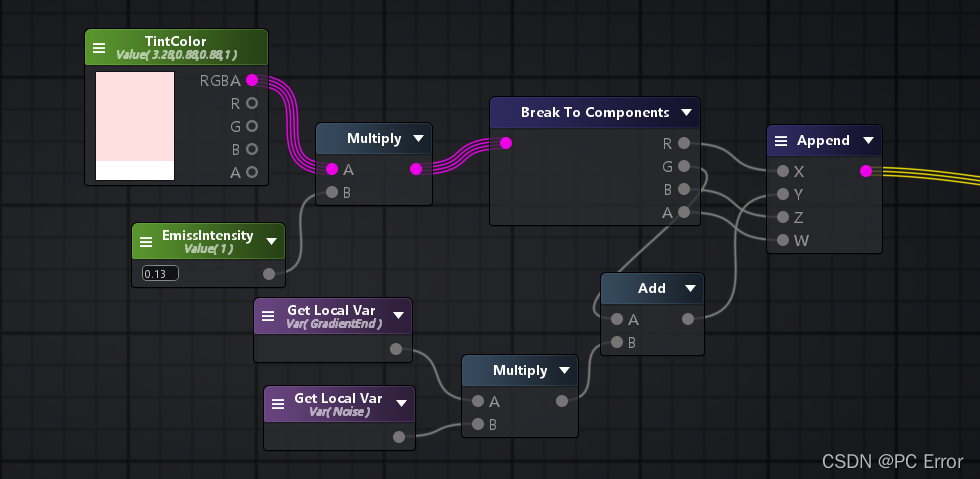Click the Add node A input port
Viewport: 980px width, 479px height.
point(617,320)
